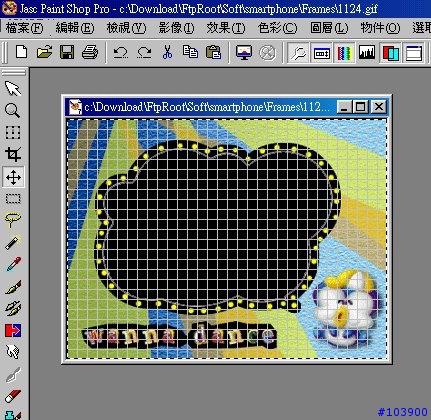
Task: Select the Clone Brush tool
Action: (x=13, y=308)
